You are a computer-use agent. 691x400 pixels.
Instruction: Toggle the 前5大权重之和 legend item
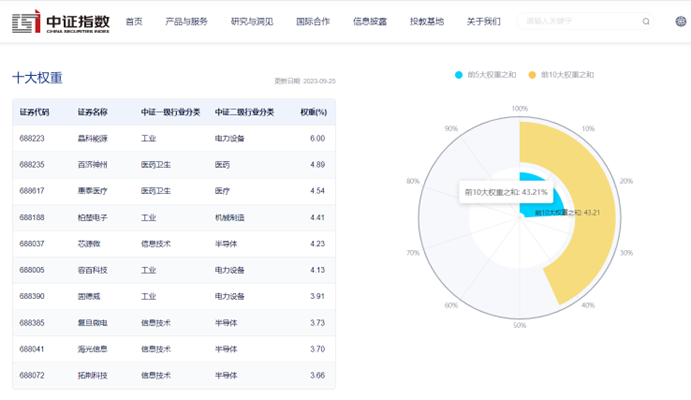(x=485, y=75)
